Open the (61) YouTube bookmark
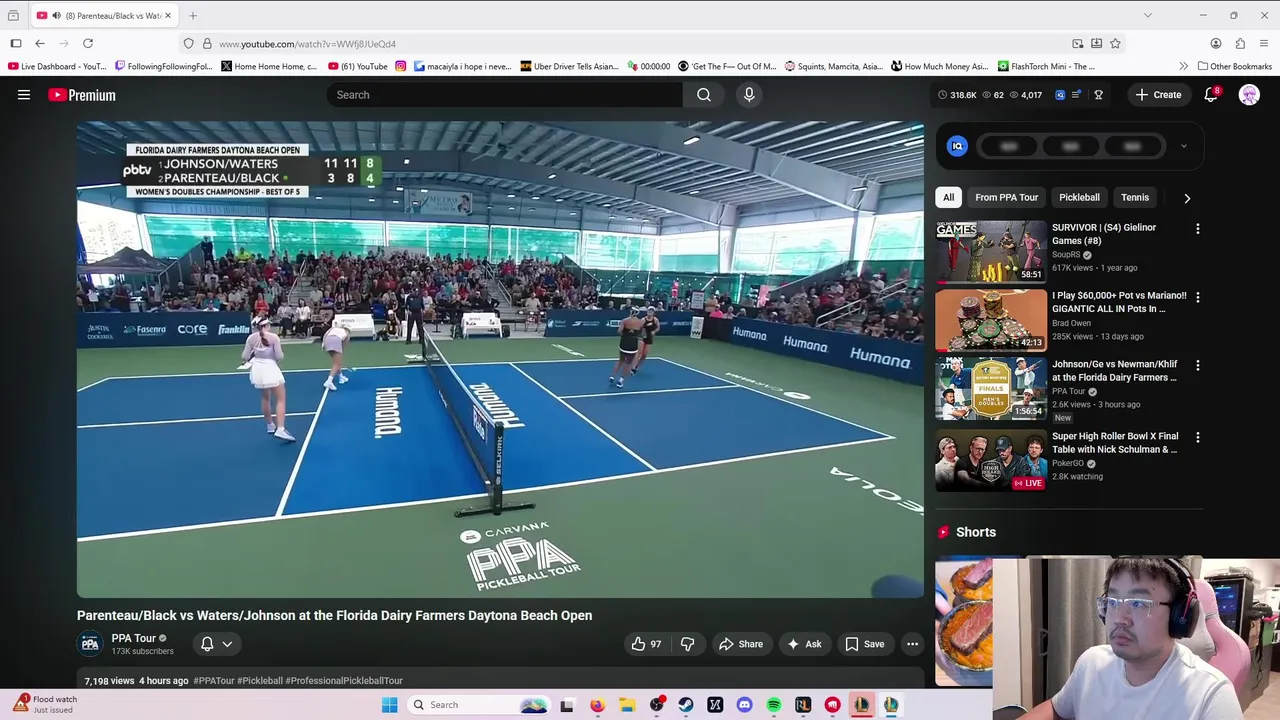The height and width of the screenshot is (720, 1280). [357, 66]
